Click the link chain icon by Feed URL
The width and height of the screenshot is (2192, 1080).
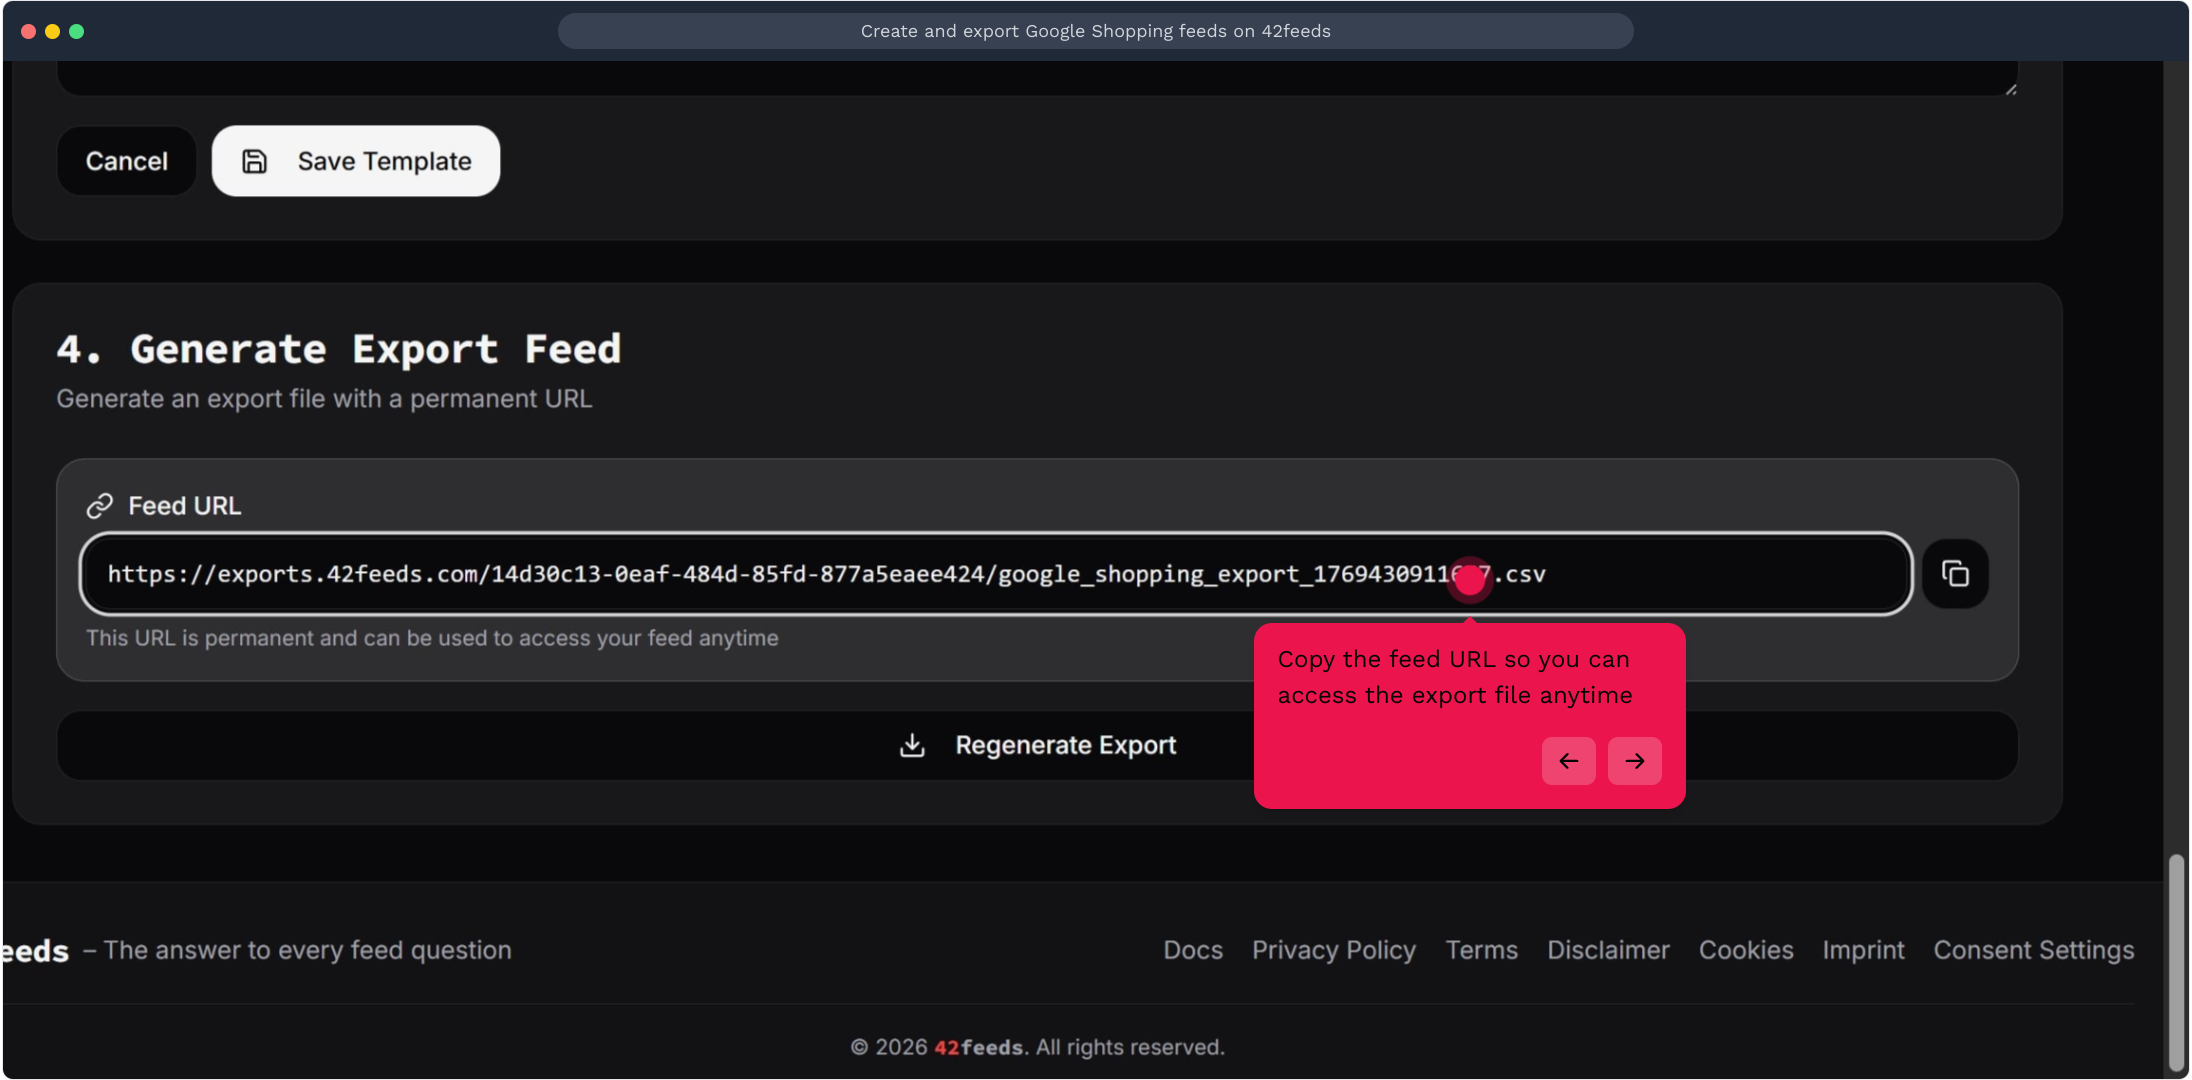pyautogui.click(x=99, y=506)
